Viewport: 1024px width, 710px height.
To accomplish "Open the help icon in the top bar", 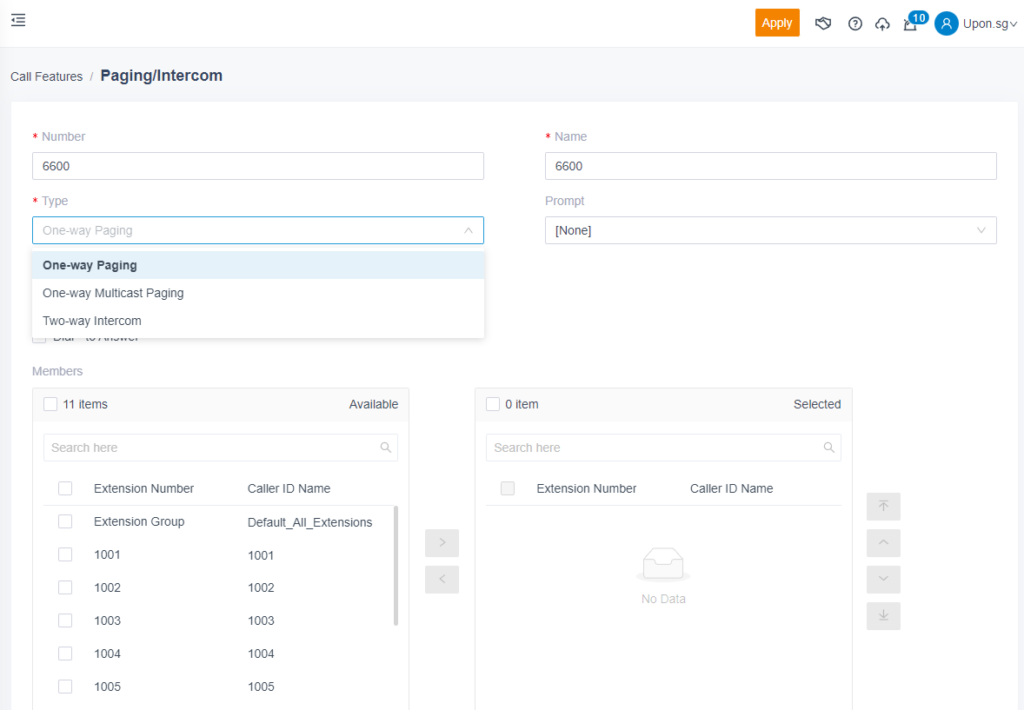I will [855, 23].
